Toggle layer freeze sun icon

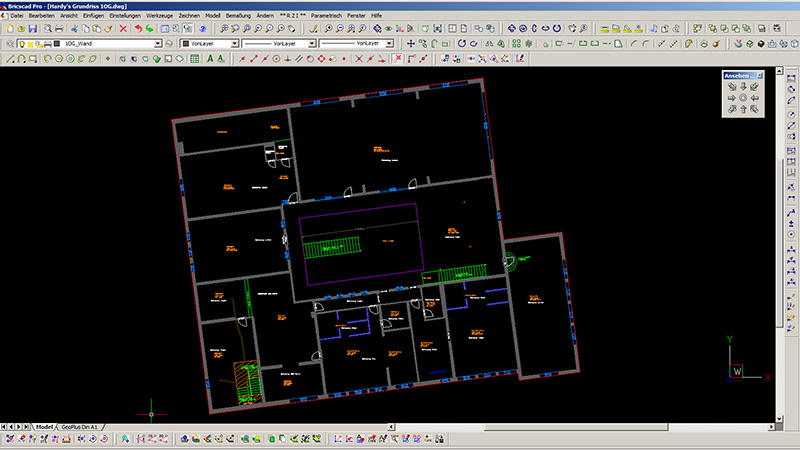pyautogui.click(x=31, y=44)
